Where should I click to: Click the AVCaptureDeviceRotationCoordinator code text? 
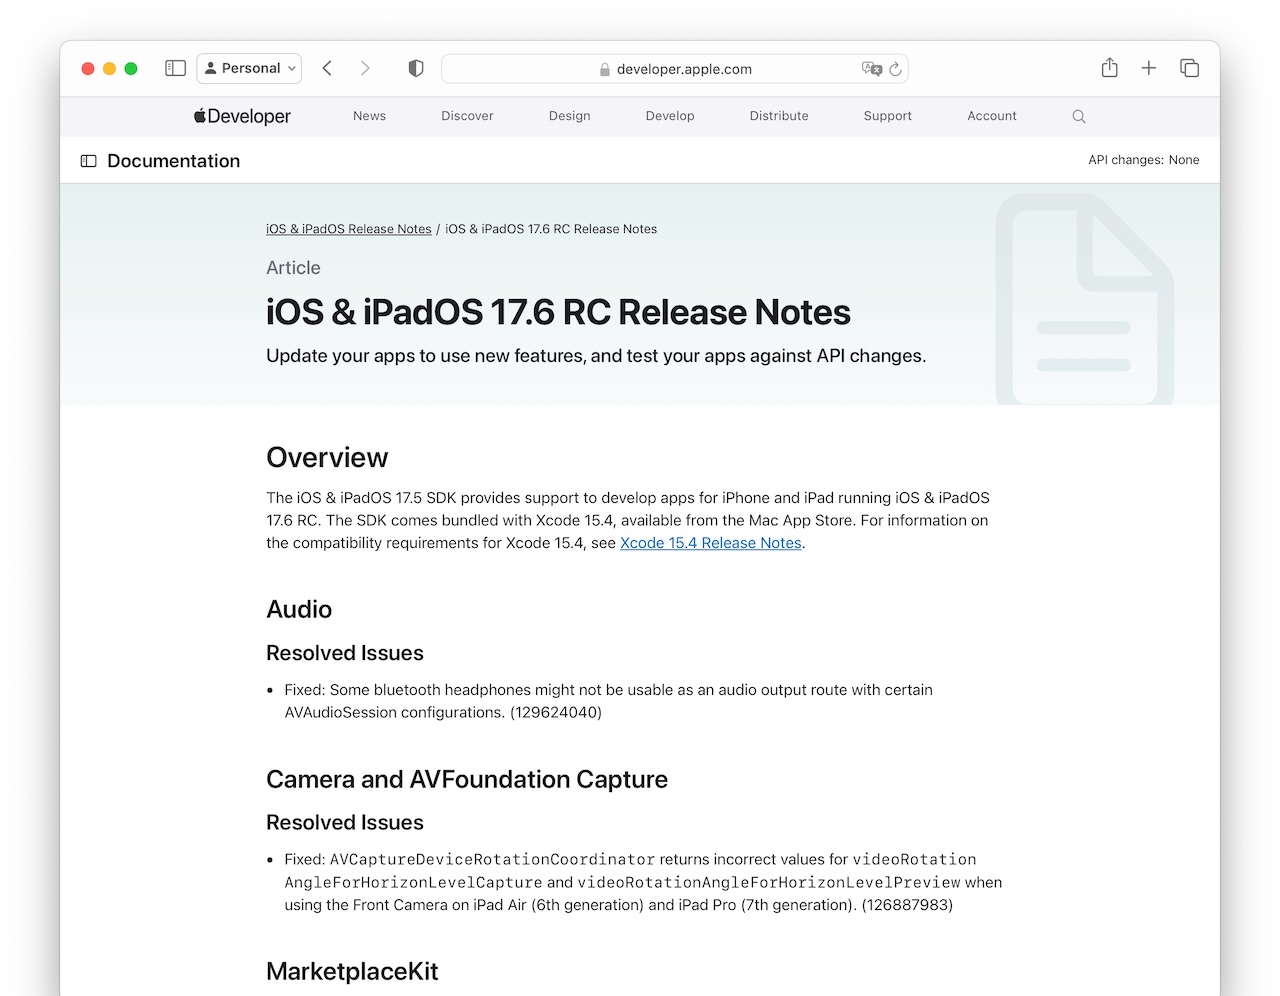pos(493,859)
